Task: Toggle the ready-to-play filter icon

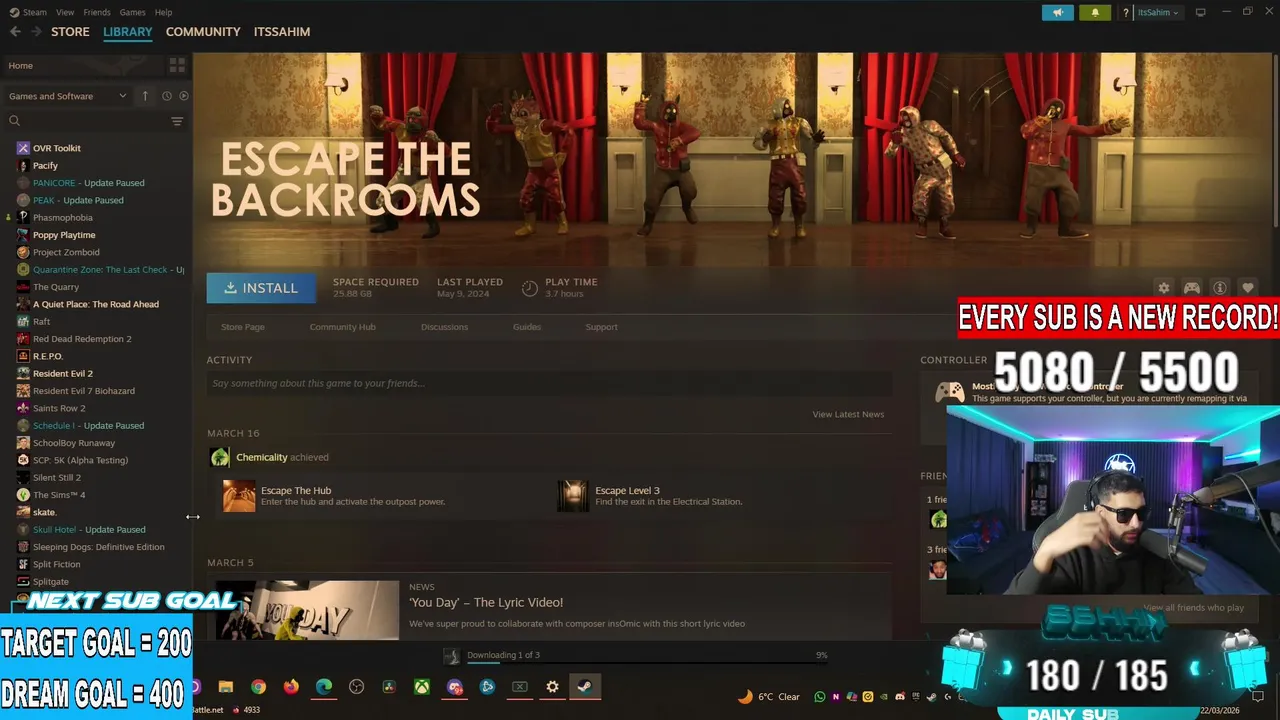Action: click(x=183, y=96)
